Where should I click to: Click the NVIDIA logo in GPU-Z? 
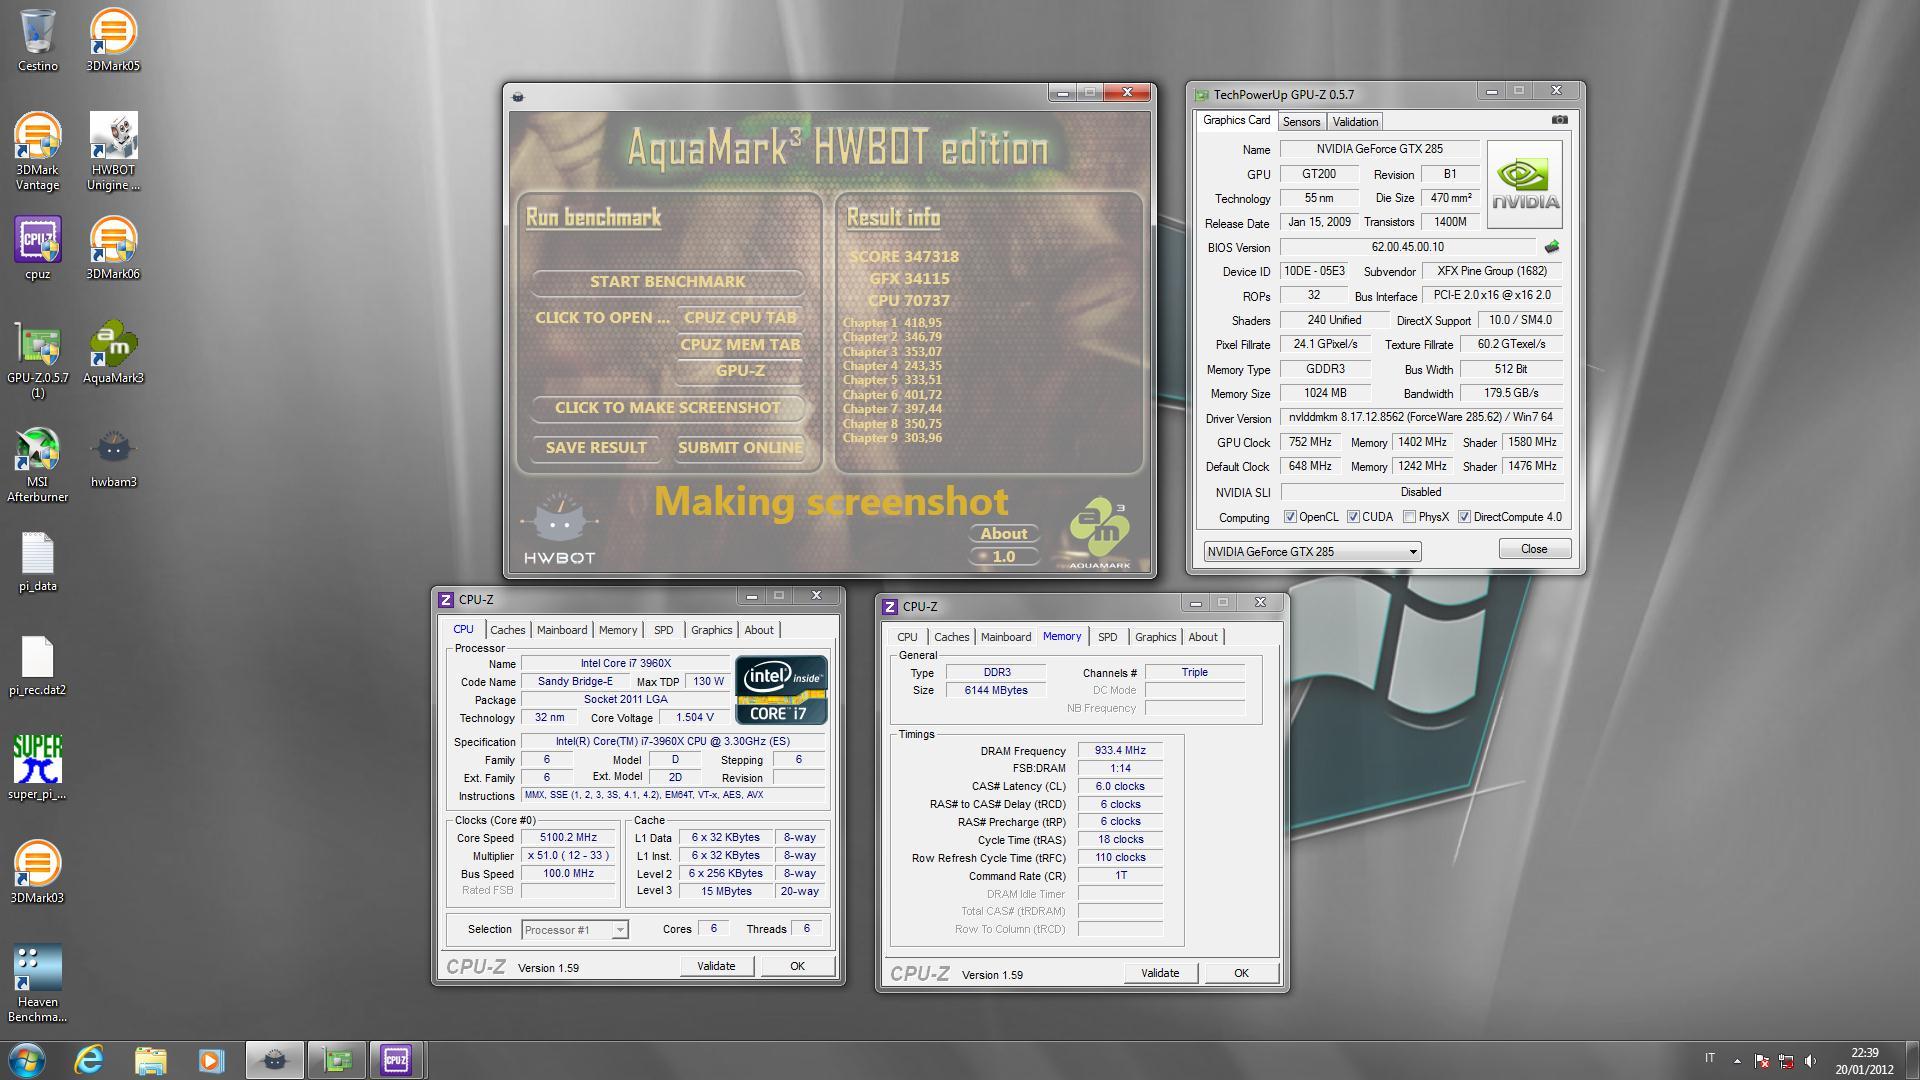click(x=1524, y=184)
